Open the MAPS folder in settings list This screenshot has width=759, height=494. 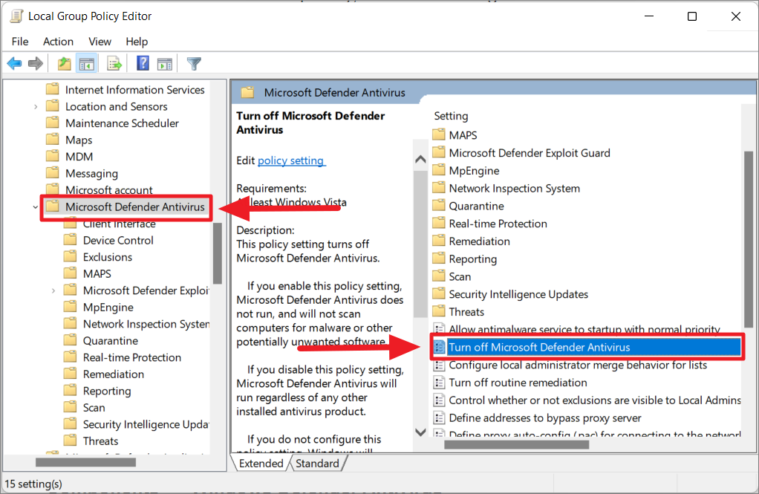tap(463, 135)
